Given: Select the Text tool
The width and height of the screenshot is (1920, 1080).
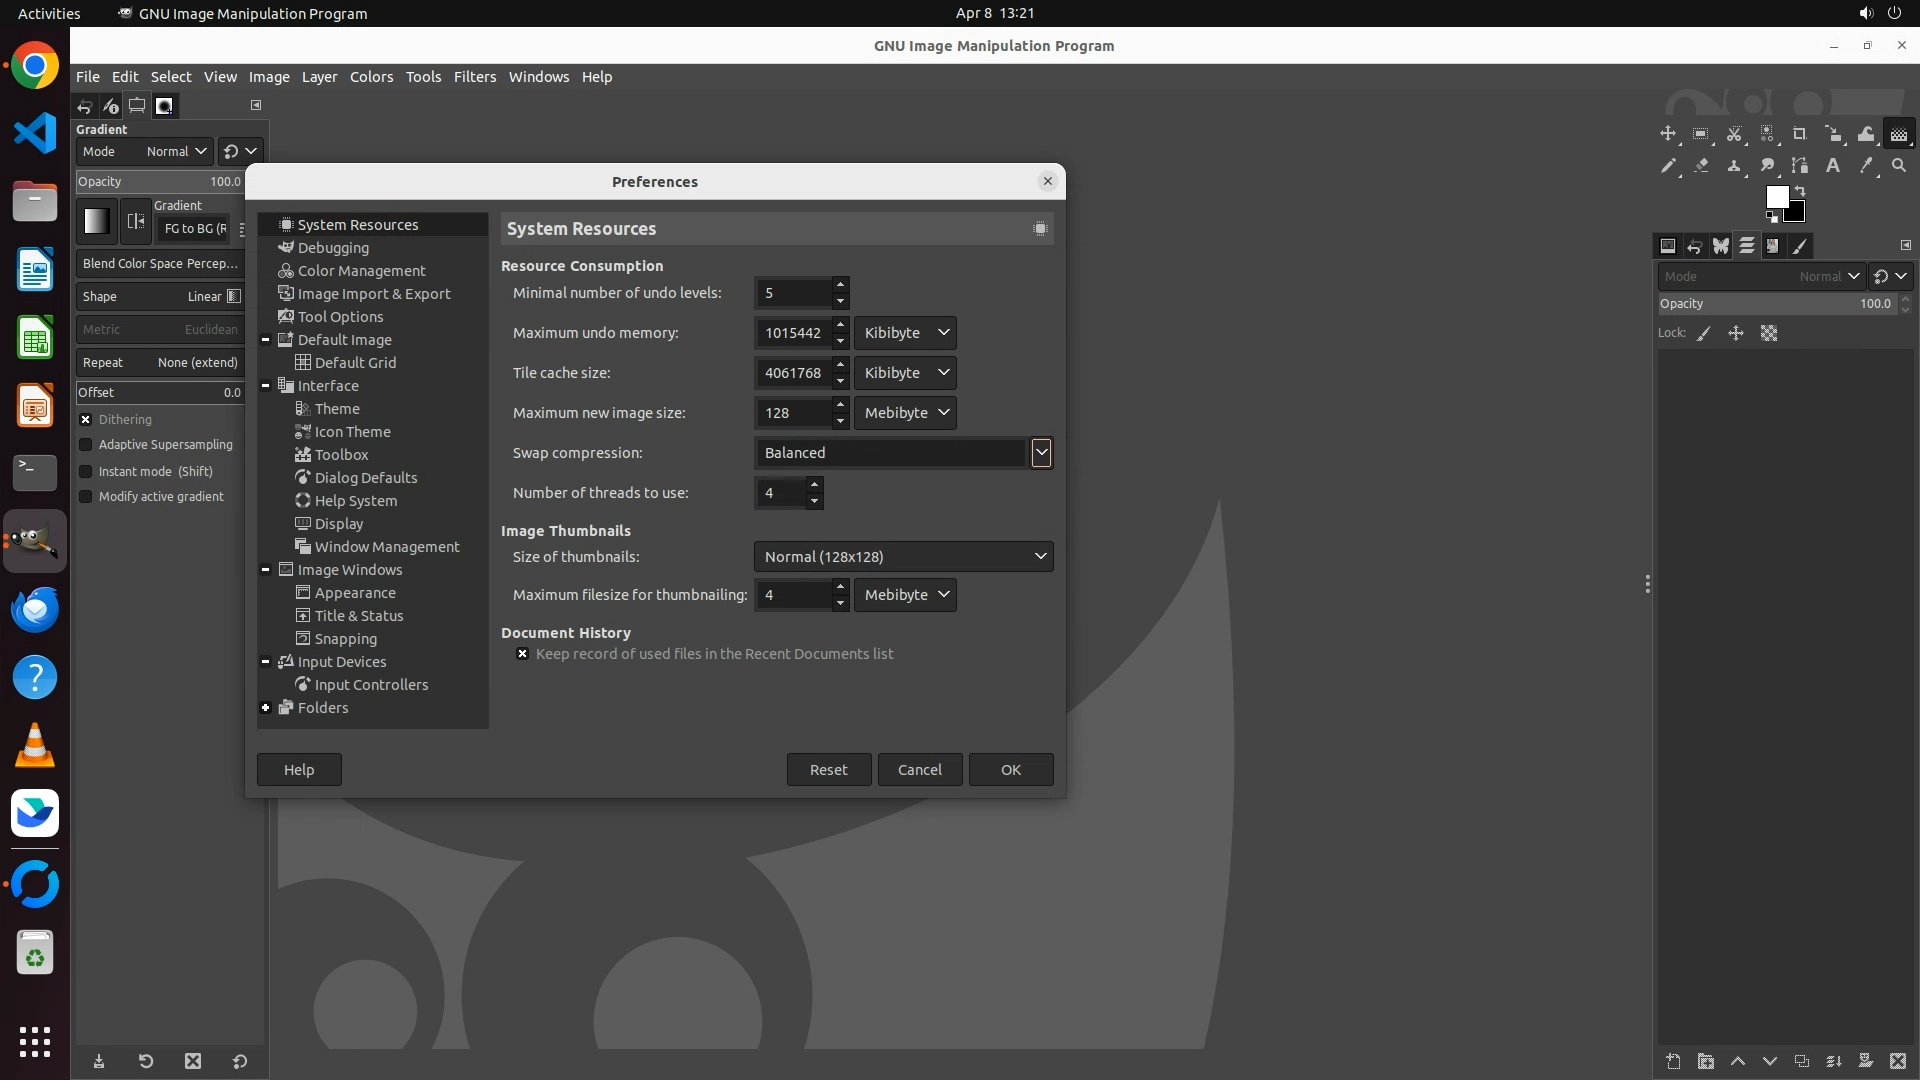Looking at the screenshot, I should click(x=1833, y=166).
